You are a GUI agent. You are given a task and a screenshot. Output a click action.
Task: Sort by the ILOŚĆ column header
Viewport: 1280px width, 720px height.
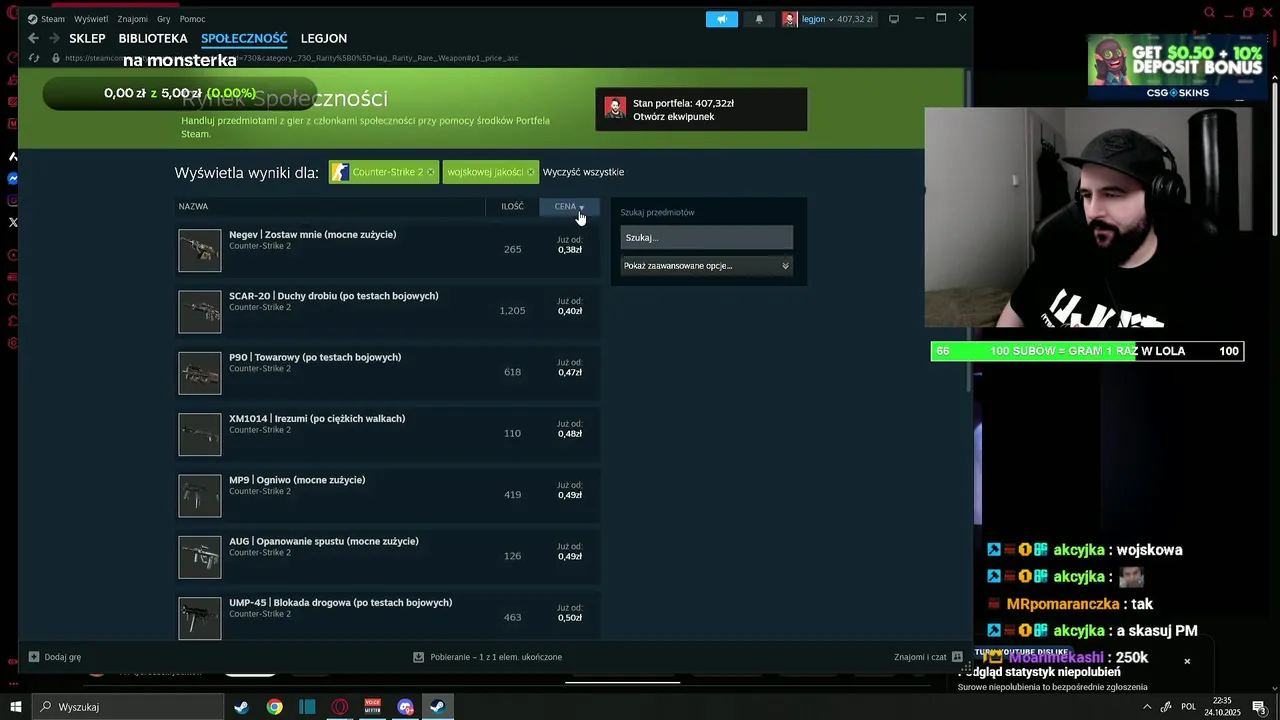point(512,207)
